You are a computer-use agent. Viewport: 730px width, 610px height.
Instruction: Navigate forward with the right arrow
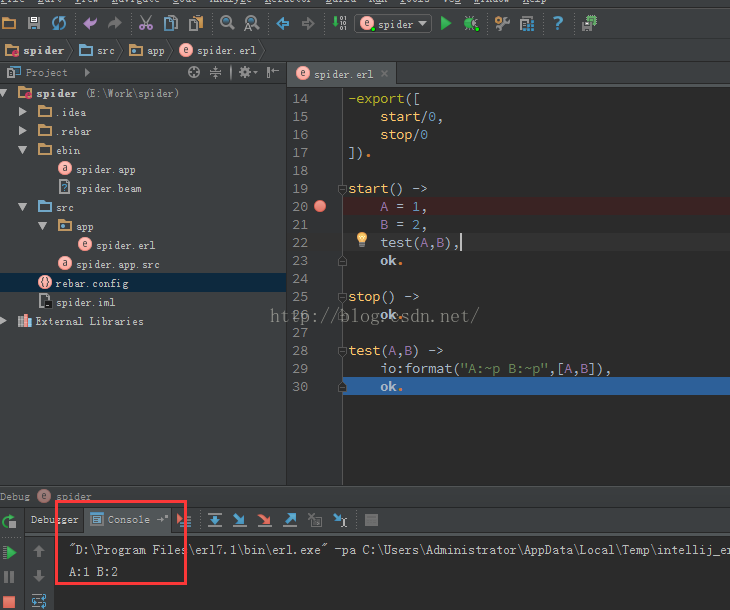click(308, 23)
